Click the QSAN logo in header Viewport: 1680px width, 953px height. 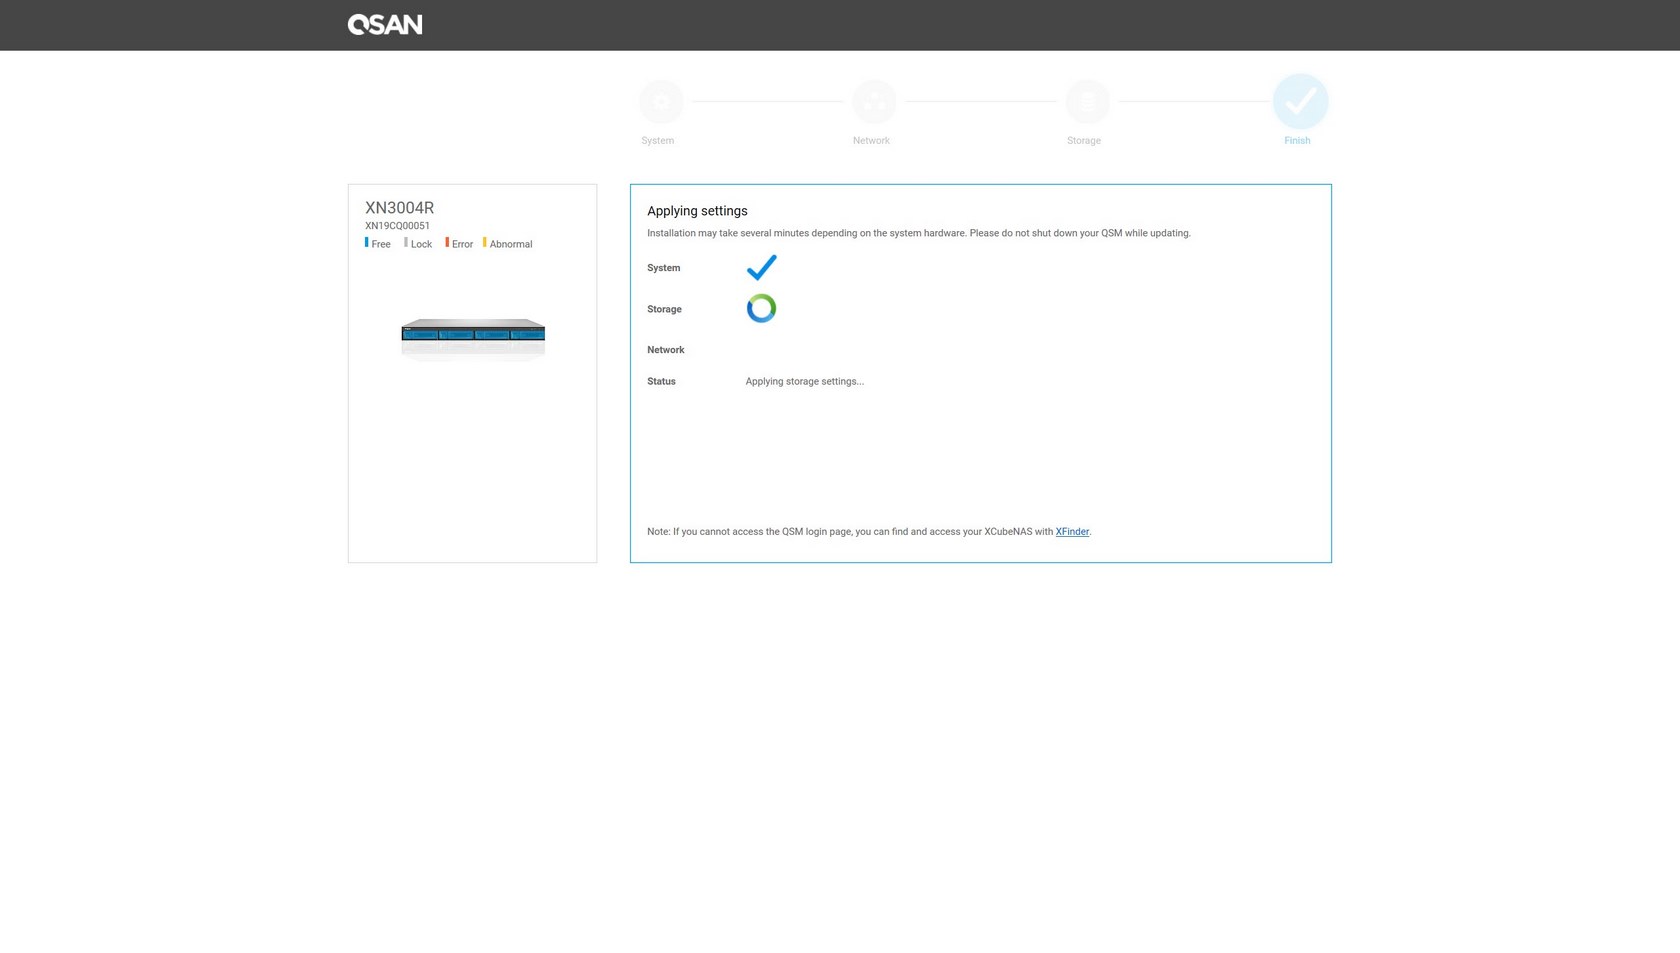tap(385, 25)
